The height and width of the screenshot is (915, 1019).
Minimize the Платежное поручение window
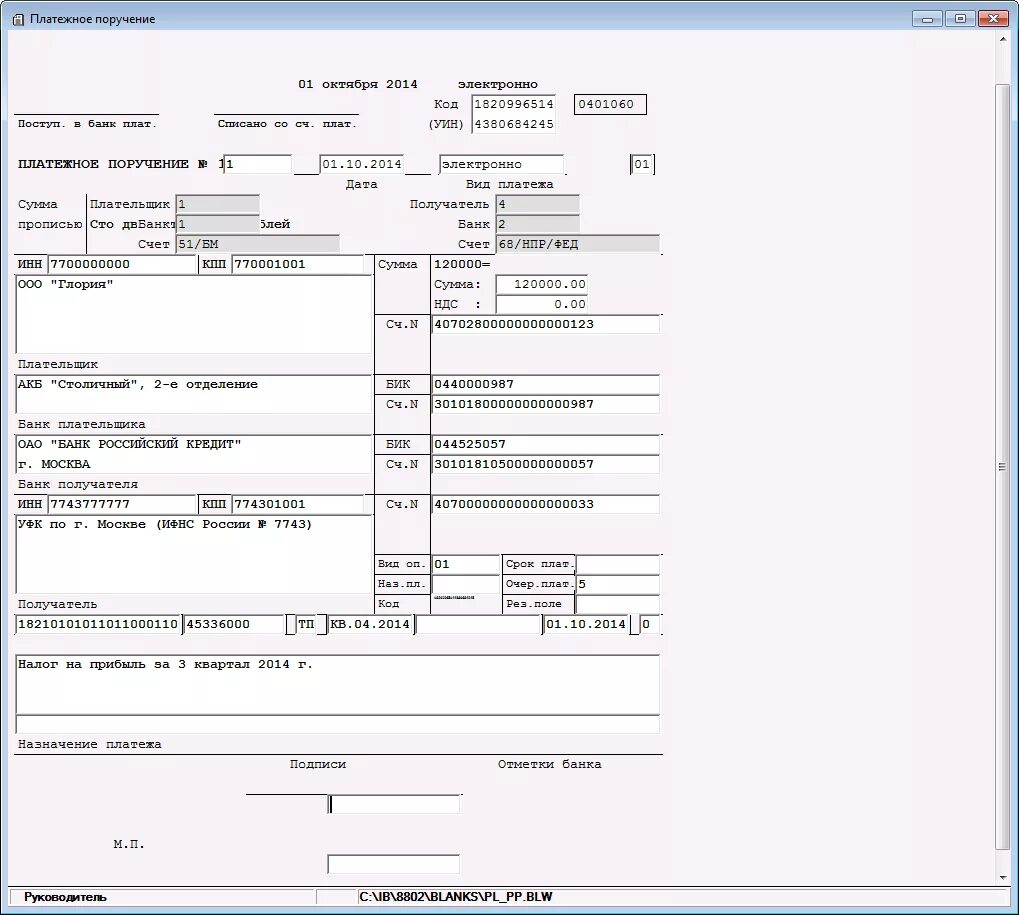click(927, 19)
